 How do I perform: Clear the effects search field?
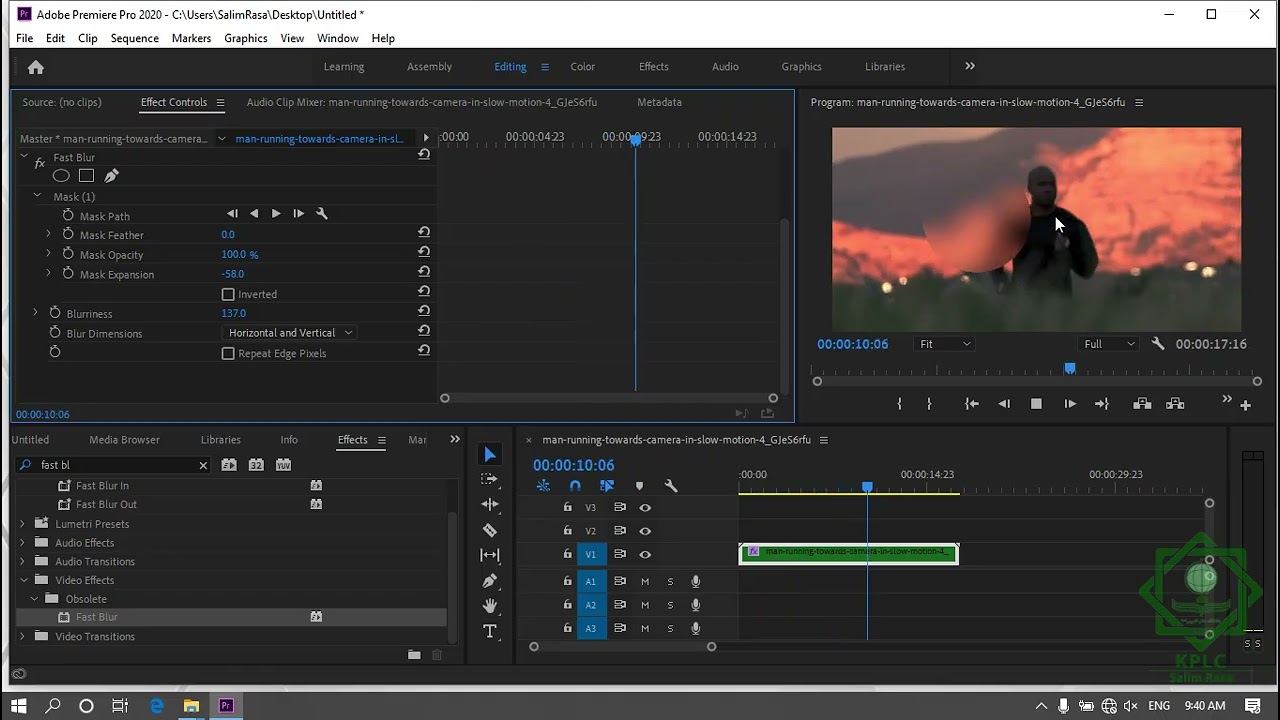[x=203, y=465]
